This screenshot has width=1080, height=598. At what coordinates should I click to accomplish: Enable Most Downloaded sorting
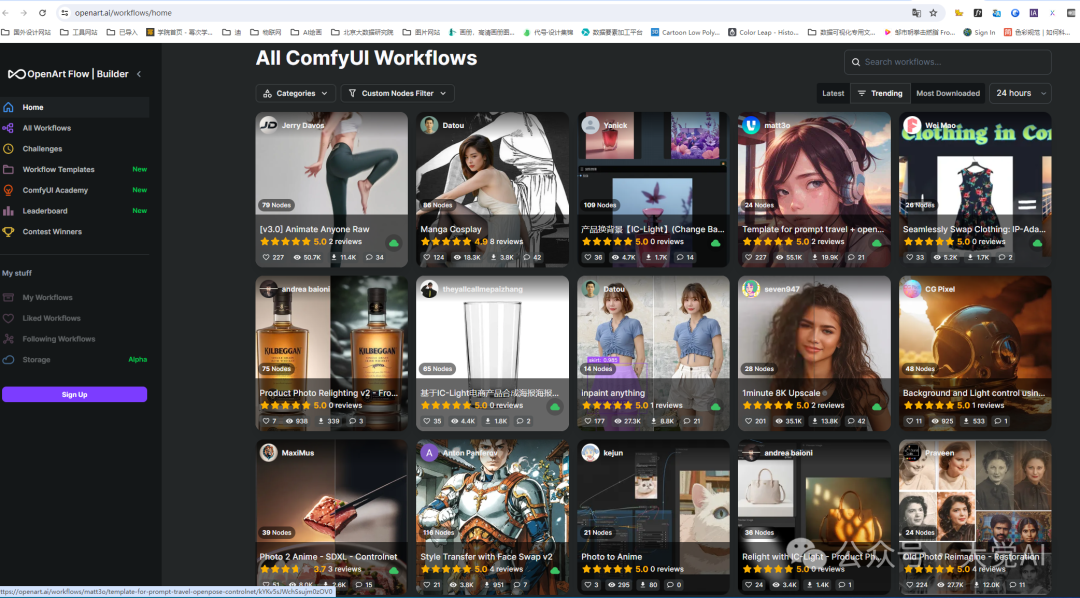pyautogui.click(x=947, y=92)
